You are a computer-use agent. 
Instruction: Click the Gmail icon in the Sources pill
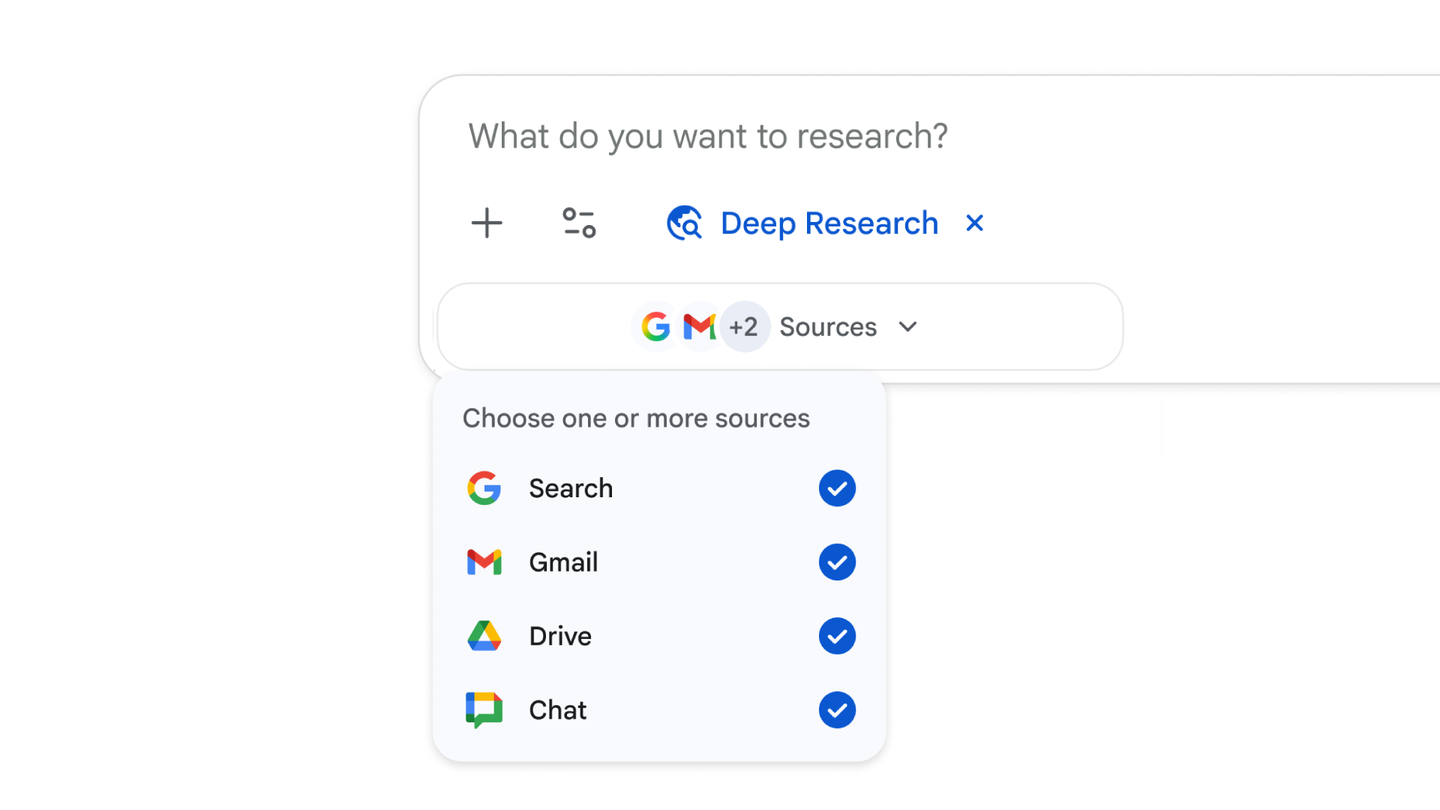[x=698, y=326]
